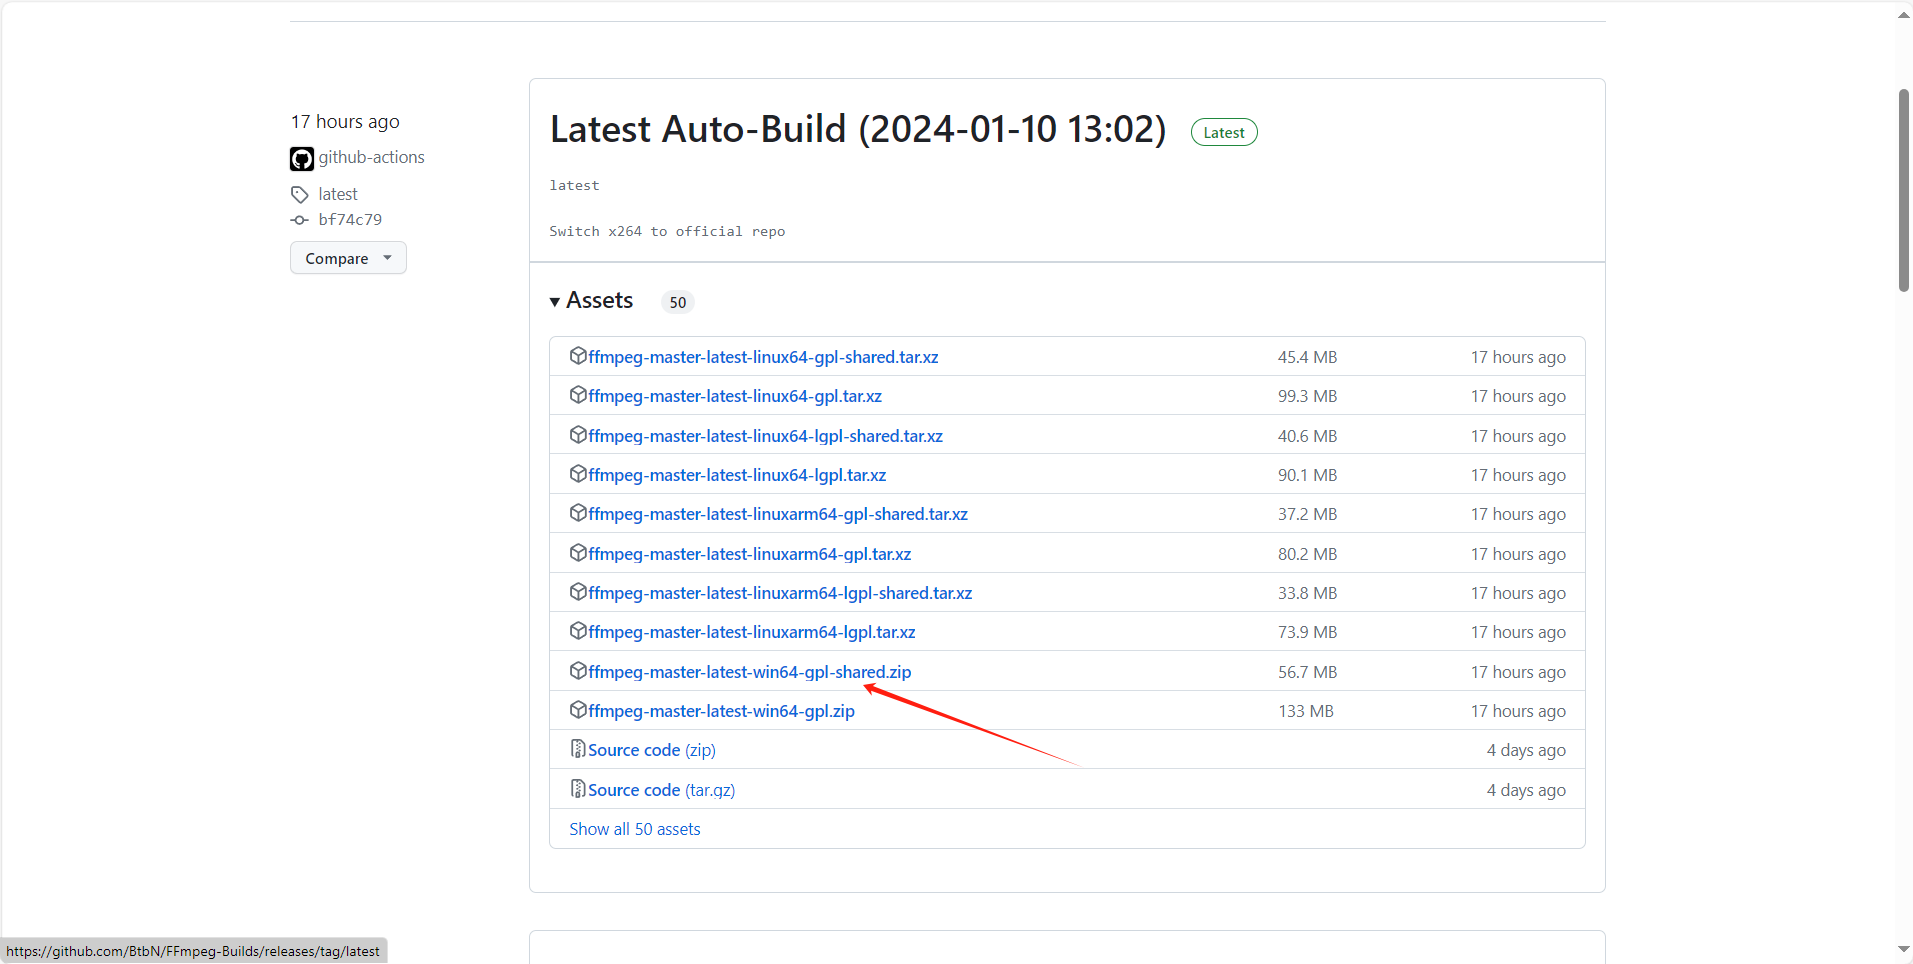This screenshot has height=964, width=1913.
Task: Click the package icon for linux64-lgpl-shared.tar.xz
Action: click(578, 435)
